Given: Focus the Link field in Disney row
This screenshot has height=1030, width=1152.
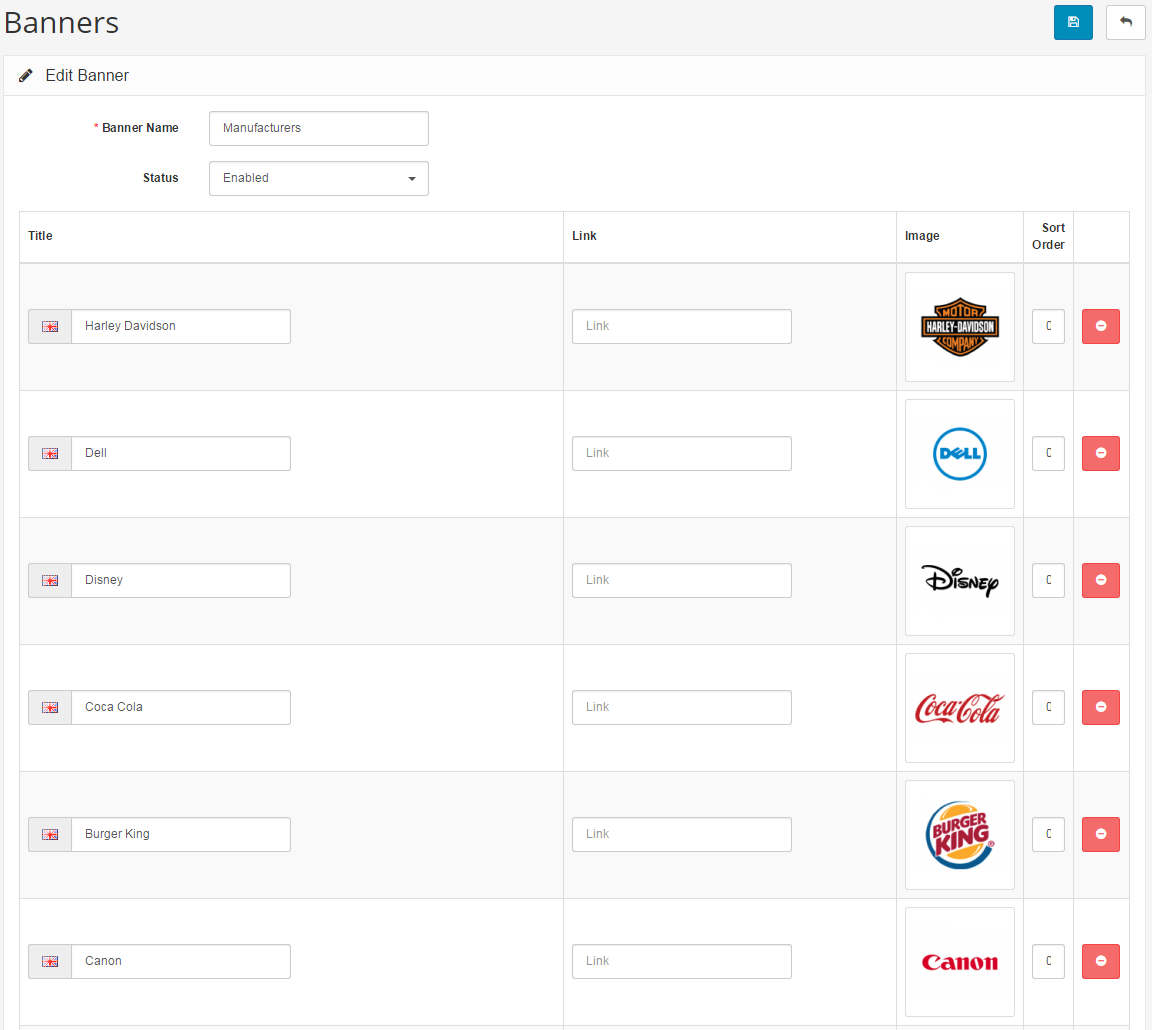Looking at the screenshot, I should tap(682, 580).
